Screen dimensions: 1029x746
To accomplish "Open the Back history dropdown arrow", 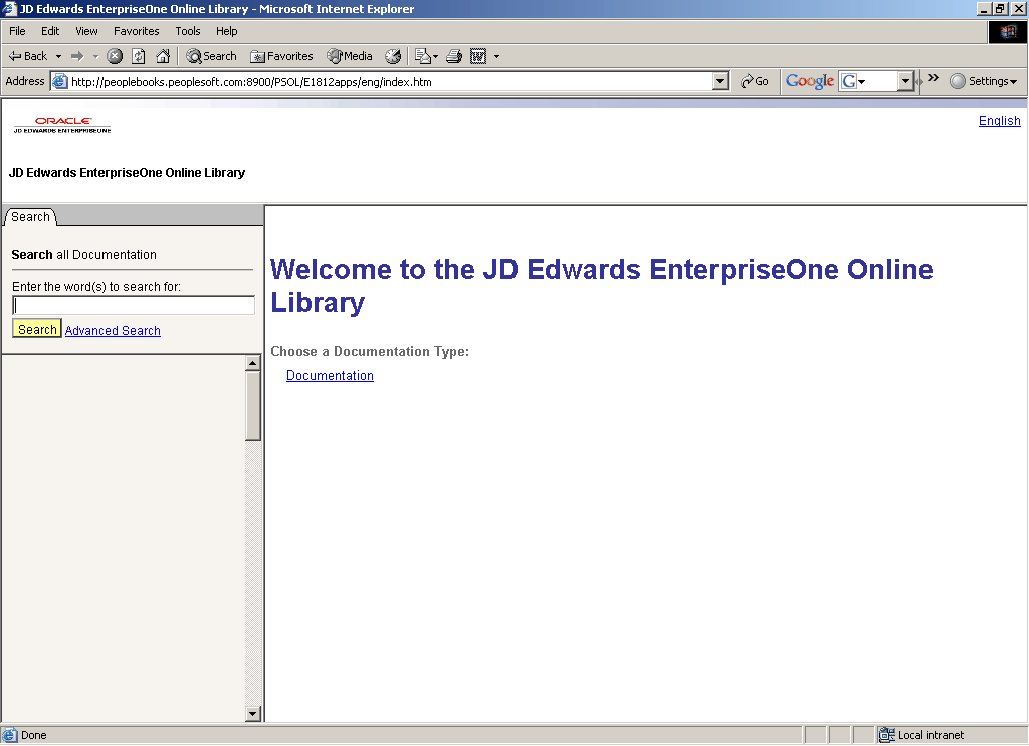I will pyautogui.click(x=58, y=56).
